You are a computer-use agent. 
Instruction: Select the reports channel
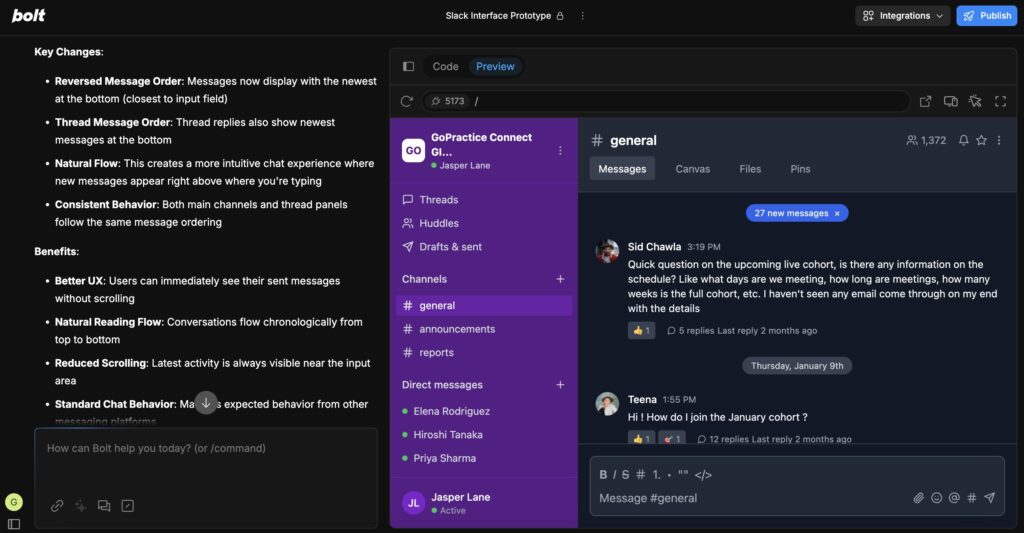[x=484, y=353]
